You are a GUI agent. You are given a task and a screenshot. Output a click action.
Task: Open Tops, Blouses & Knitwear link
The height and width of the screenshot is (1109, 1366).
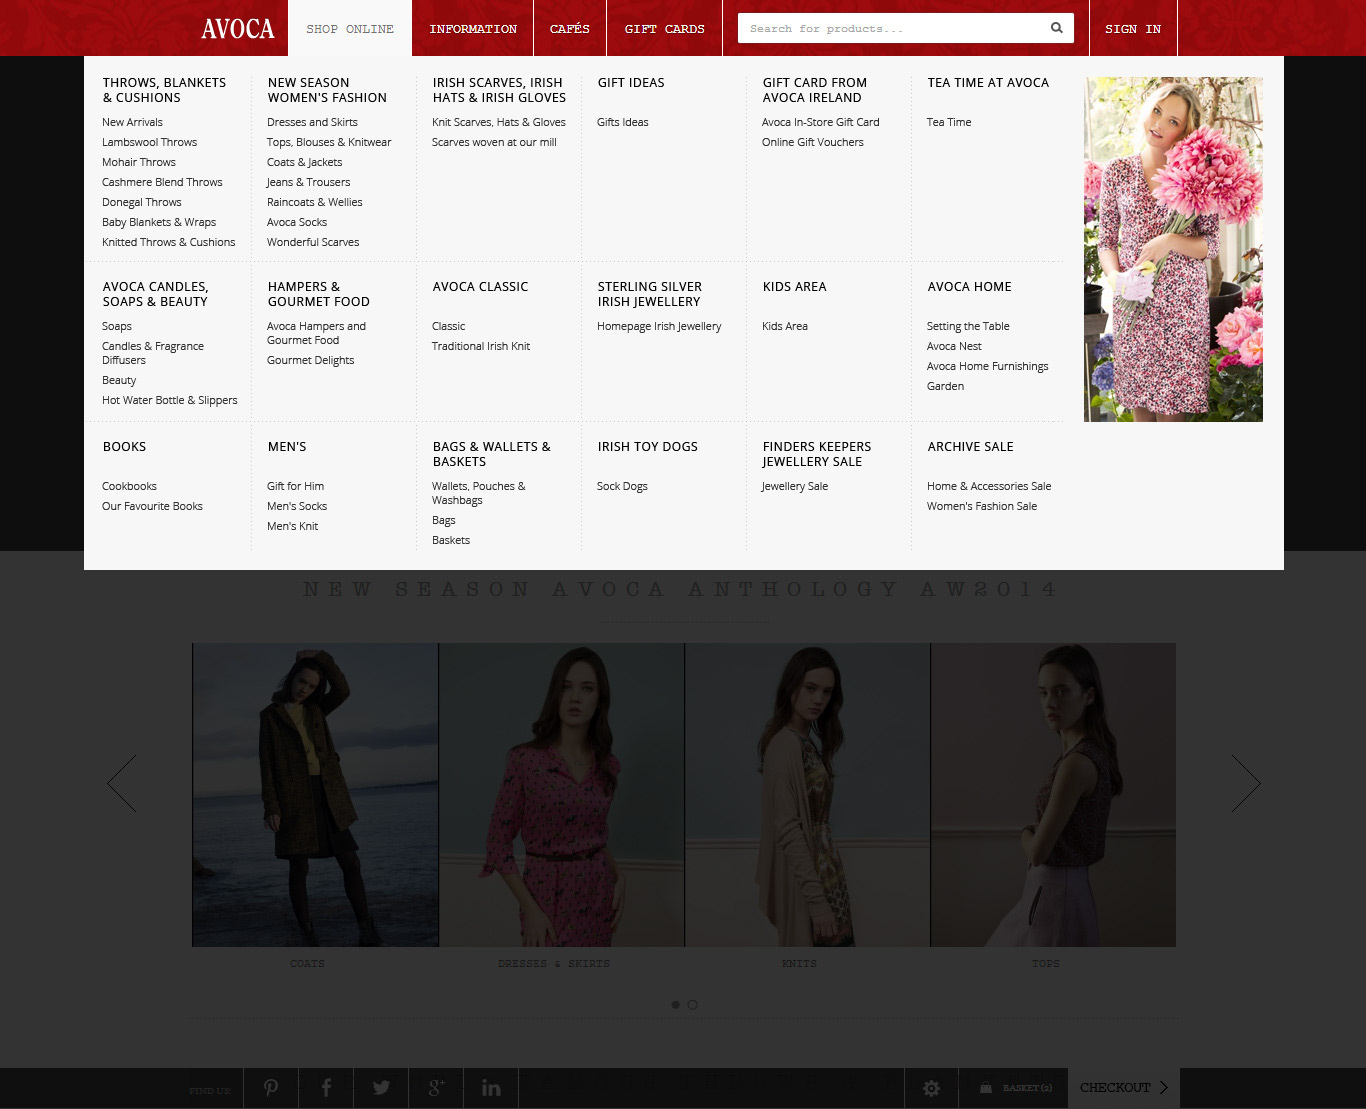[x=329, y=142]
